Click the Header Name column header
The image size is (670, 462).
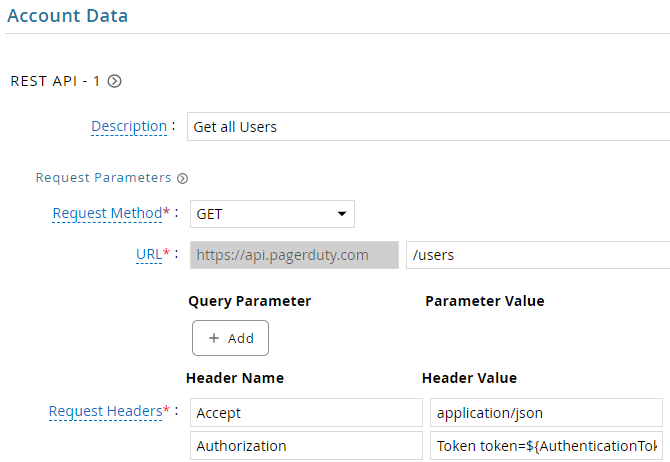[235, 378]
